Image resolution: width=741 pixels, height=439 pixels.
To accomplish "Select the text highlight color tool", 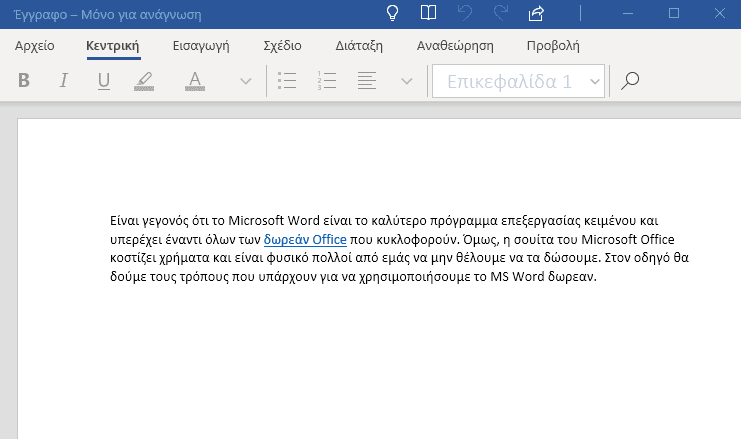I will click(x=144, y=81).
